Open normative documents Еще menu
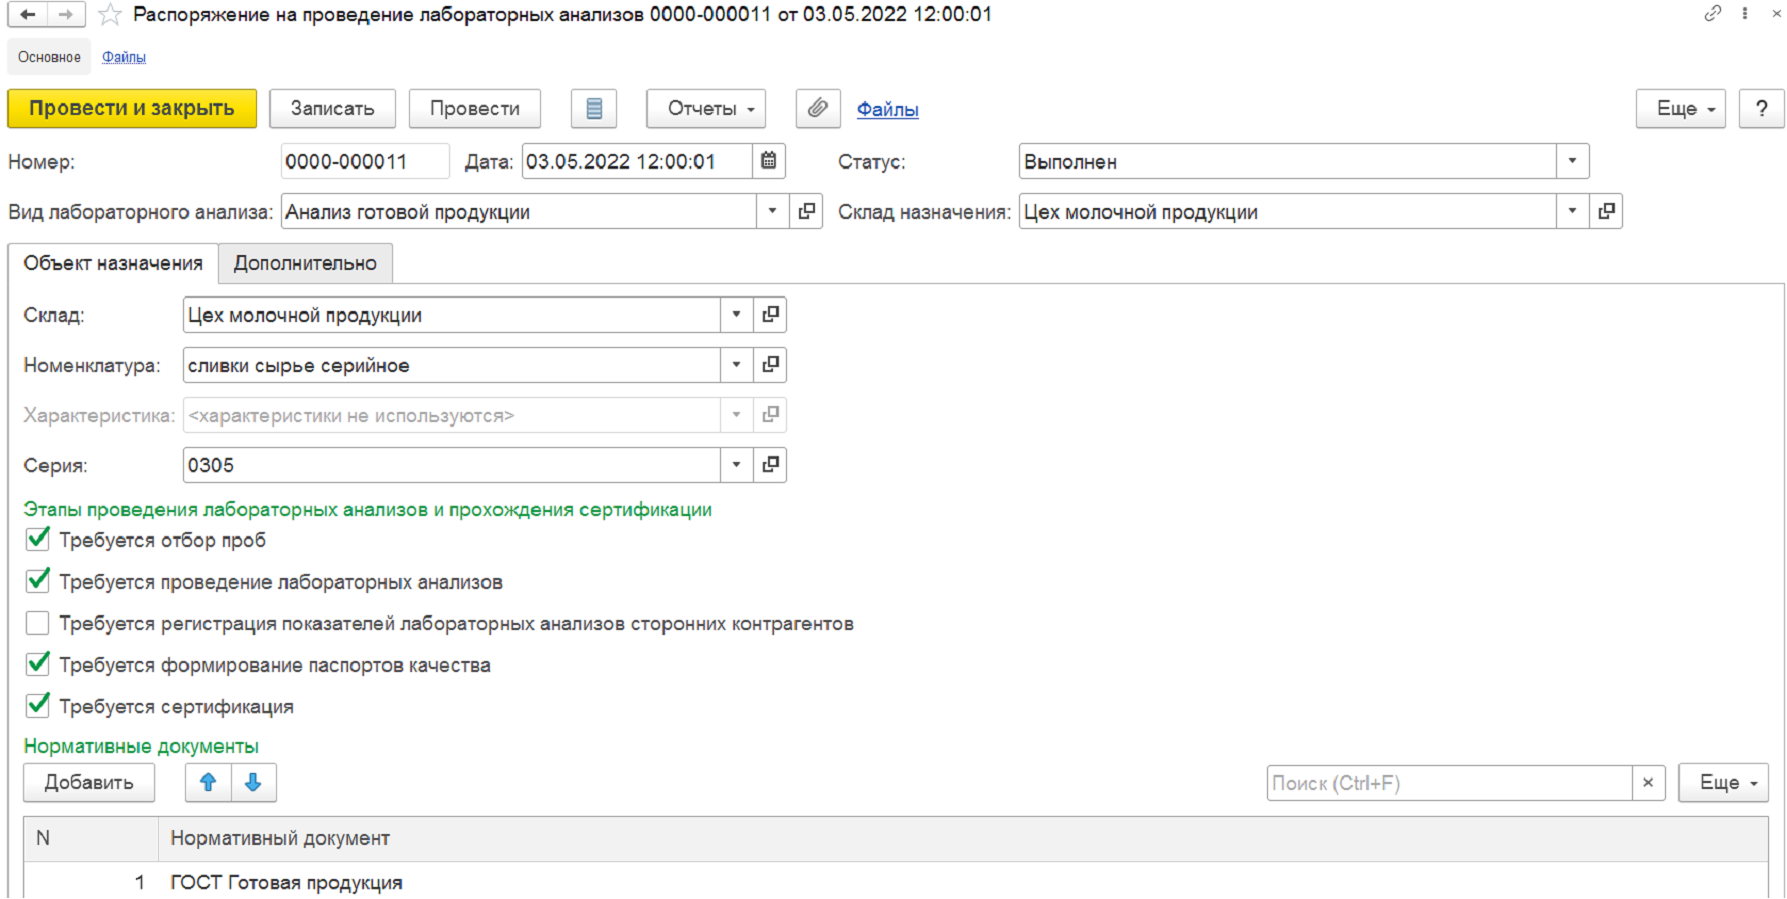 click(1724, 783)
